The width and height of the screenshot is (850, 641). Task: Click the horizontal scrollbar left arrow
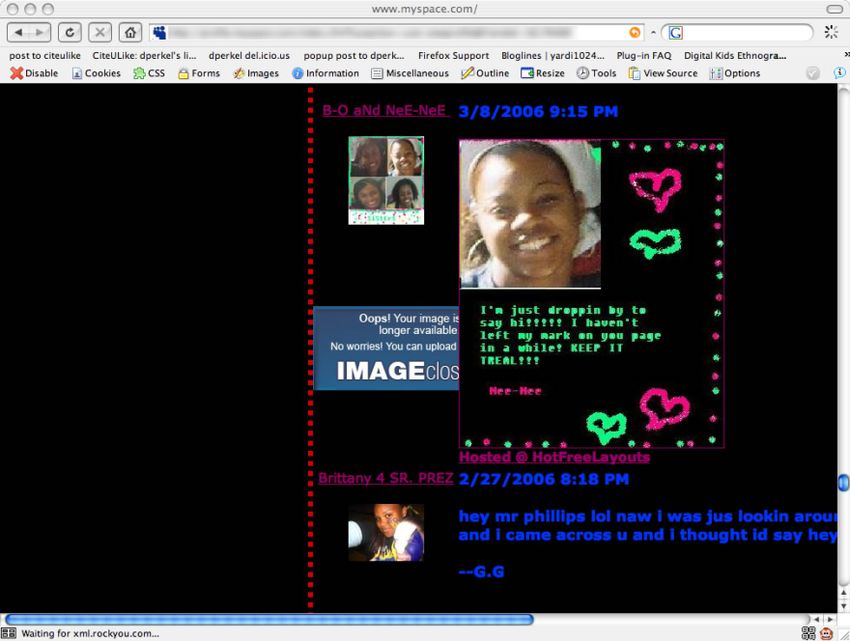[x=816, y=619]
